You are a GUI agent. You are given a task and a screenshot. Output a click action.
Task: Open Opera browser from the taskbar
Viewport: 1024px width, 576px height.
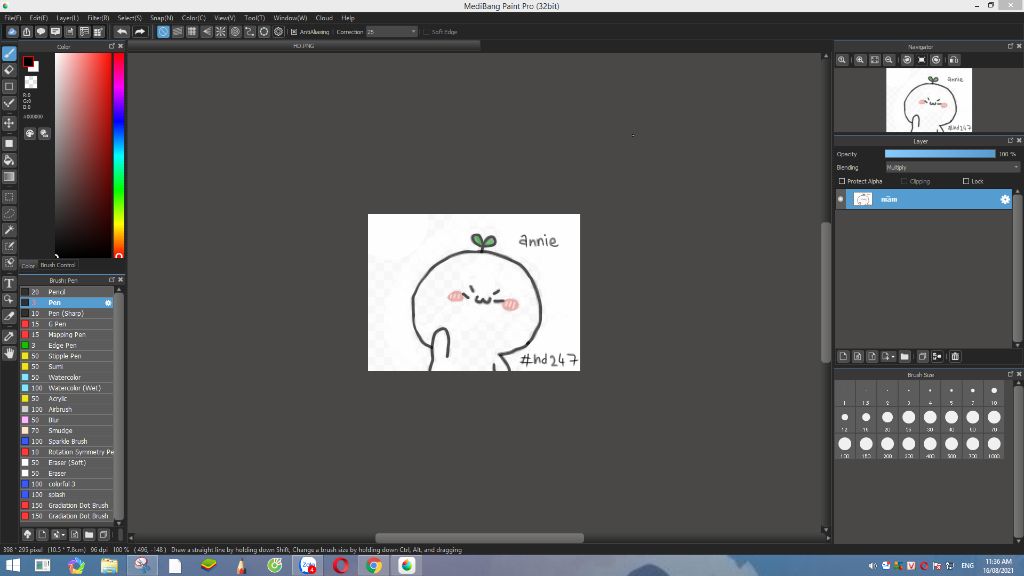pos(340,566)
